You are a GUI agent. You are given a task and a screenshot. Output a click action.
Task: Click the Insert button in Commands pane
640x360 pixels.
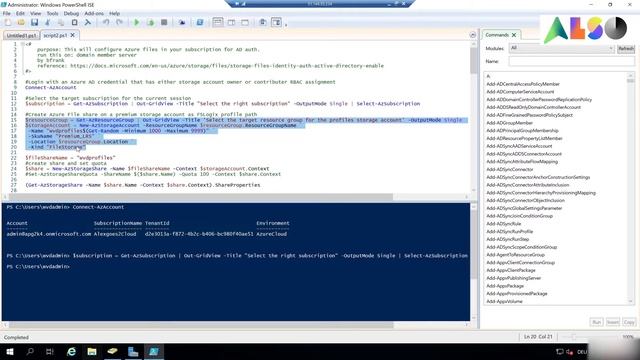pyautogui.click(x=612, y=322)
